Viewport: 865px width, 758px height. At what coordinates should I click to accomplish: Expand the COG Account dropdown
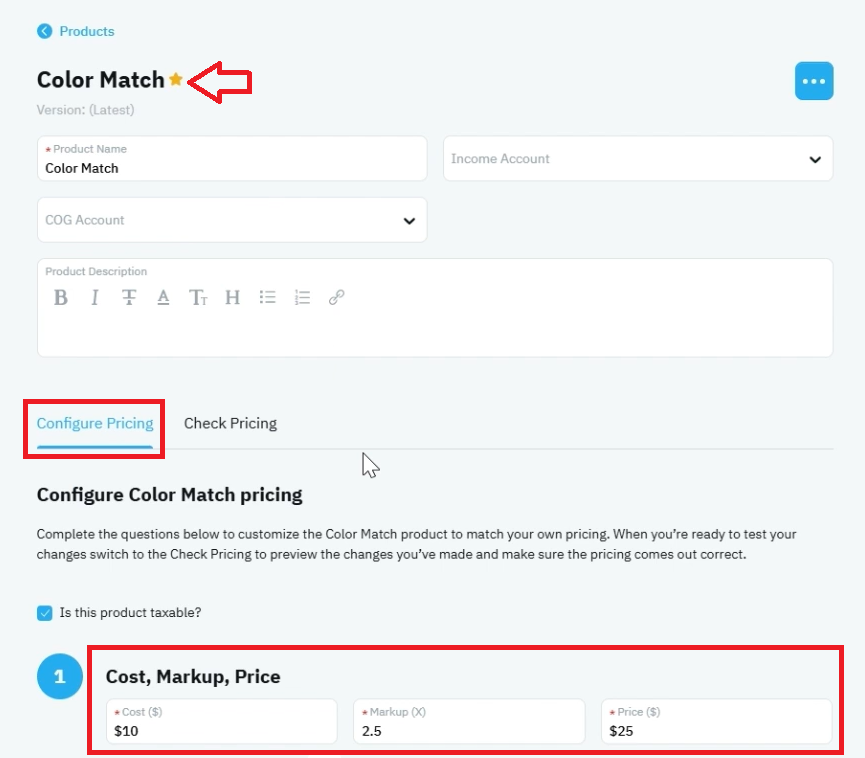click(x=232, y=220)
